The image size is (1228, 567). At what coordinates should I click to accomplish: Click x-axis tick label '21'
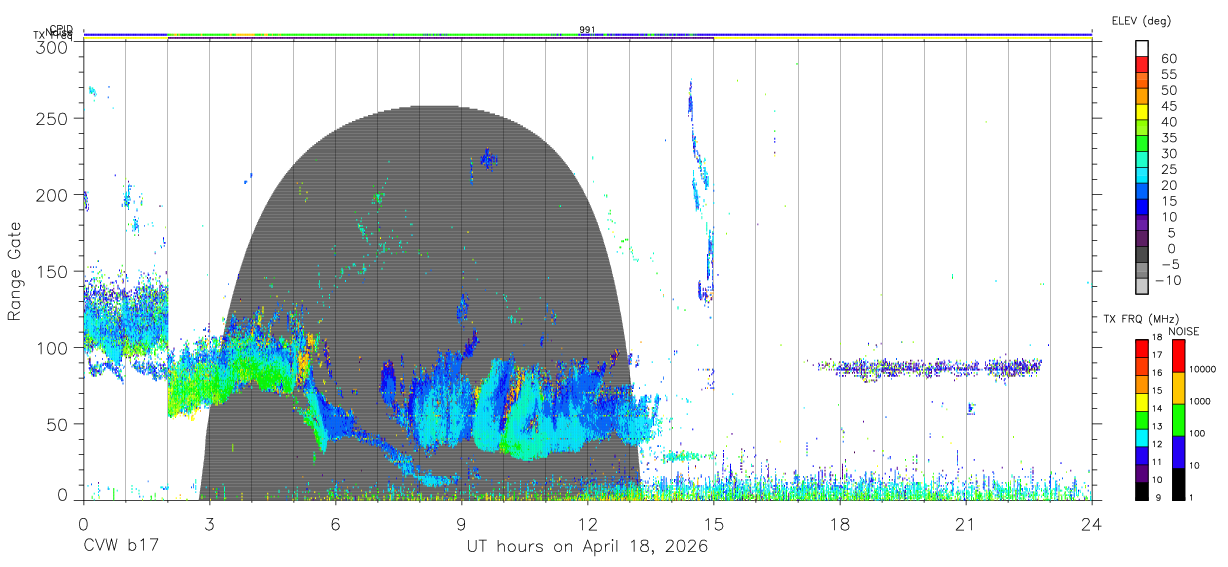coord(965,523)
